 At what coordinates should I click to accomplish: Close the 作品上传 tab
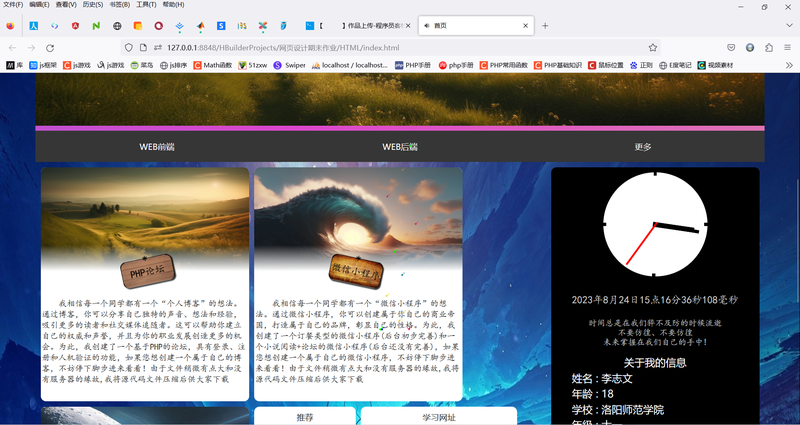point(408,26)
